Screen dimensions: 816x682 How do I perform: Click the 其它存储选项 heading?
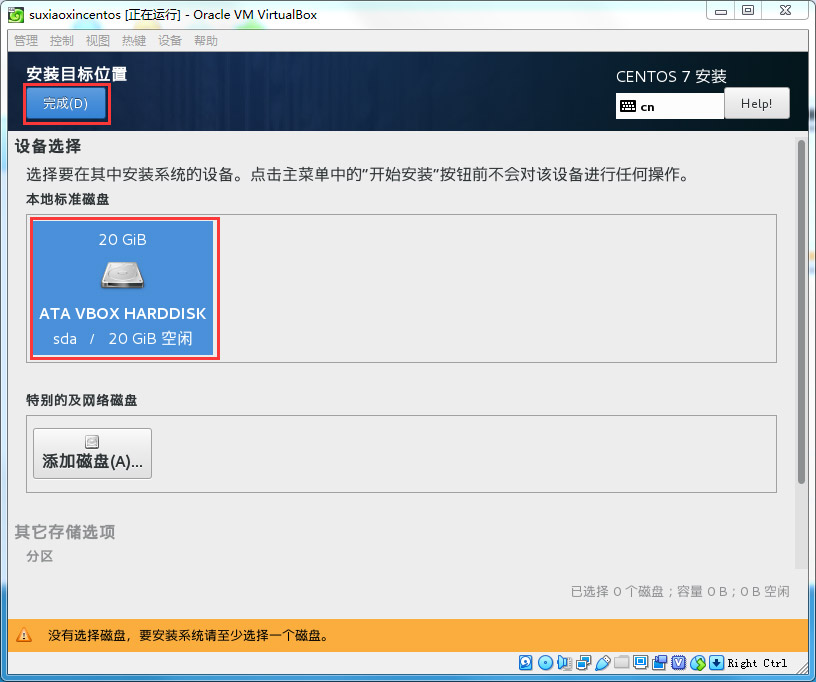click(x=65, y=532)
